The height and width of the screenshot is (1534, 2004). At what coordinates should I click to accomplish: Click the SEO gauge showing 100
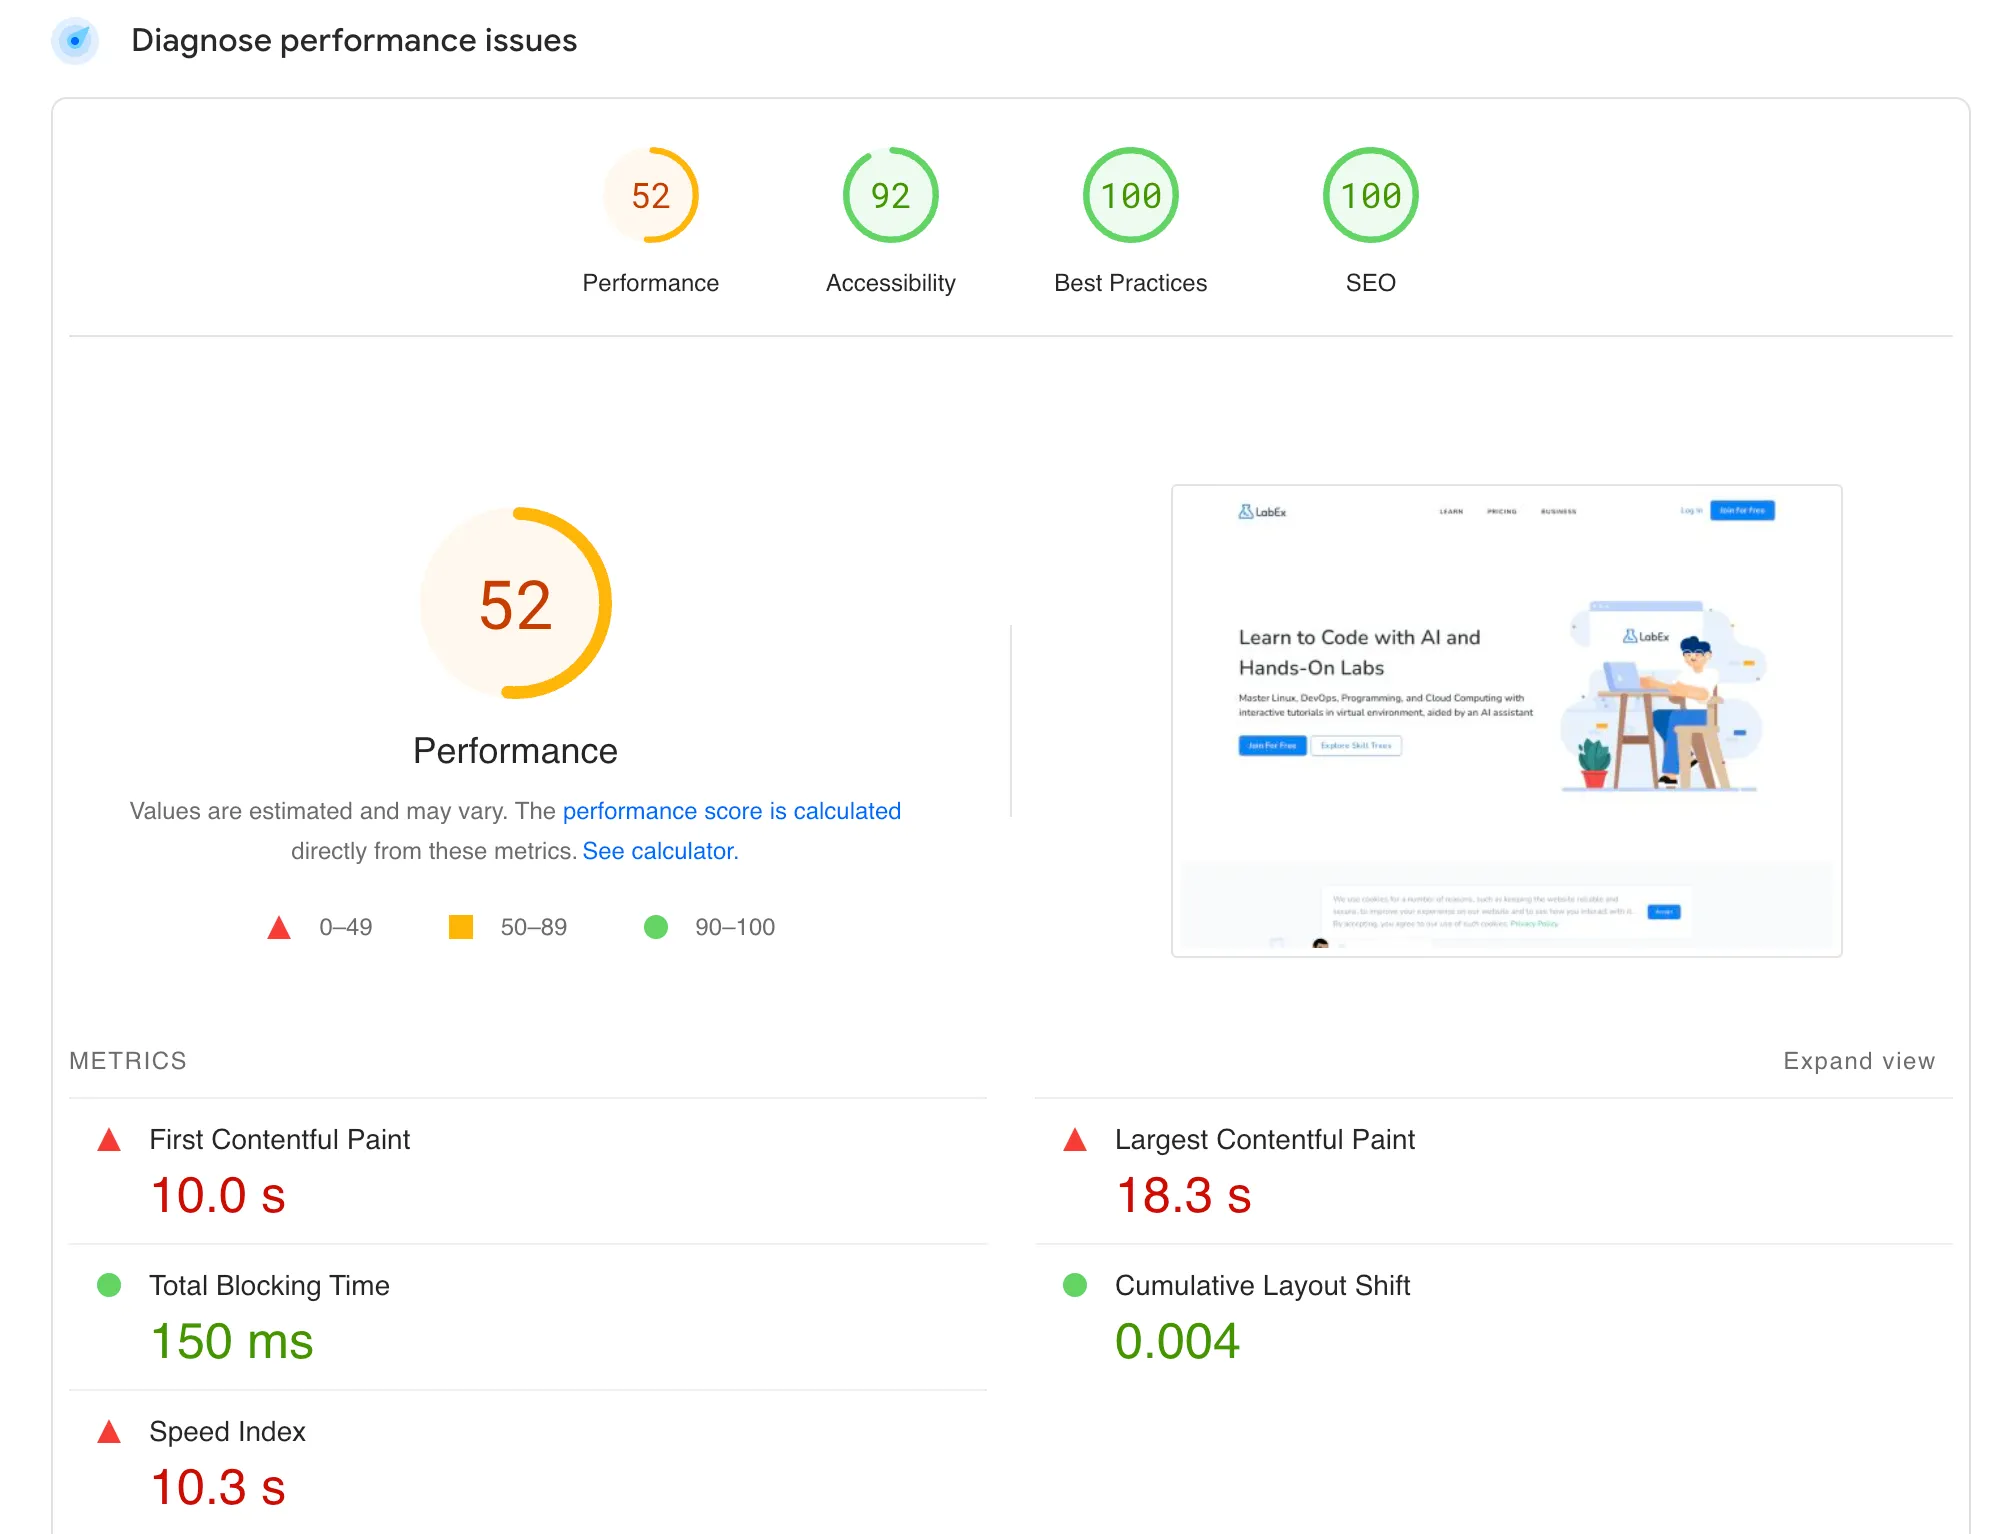pos(1369,195)
